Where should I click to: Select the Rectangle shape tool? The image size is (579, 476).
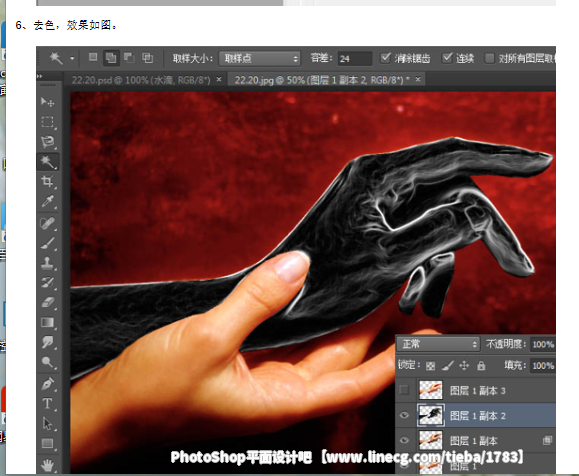48,443
